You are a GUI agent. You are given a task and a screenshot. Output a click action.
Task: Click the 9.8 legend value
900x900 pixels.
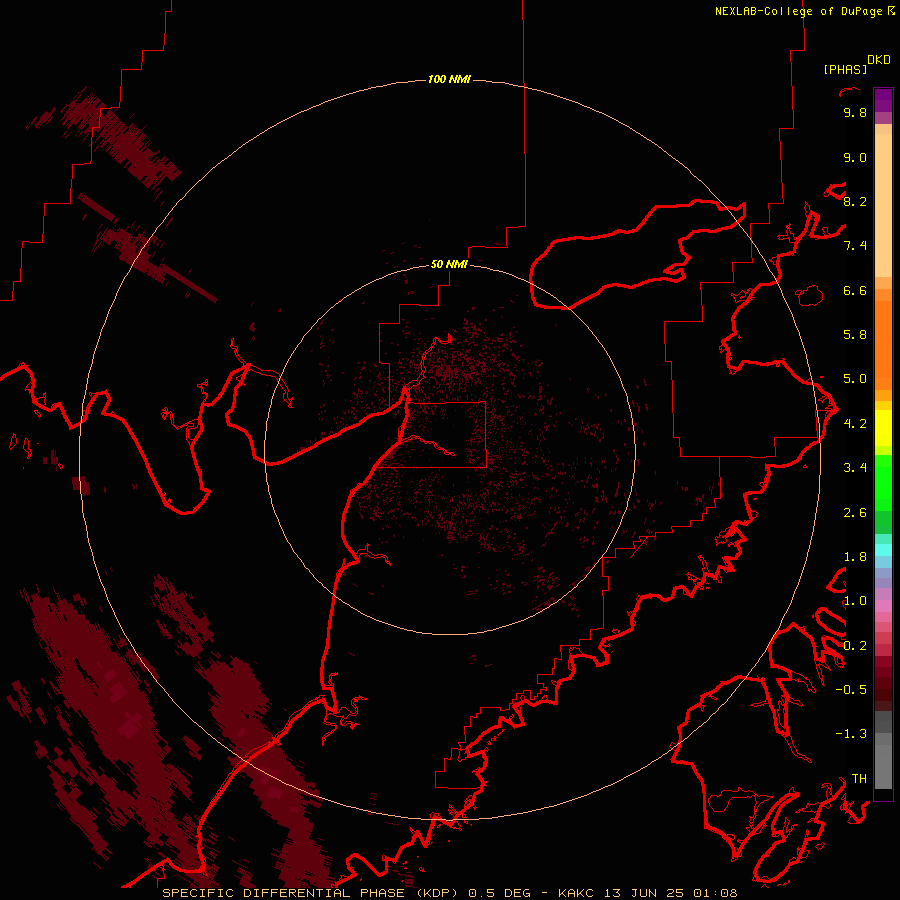point(855,112)
